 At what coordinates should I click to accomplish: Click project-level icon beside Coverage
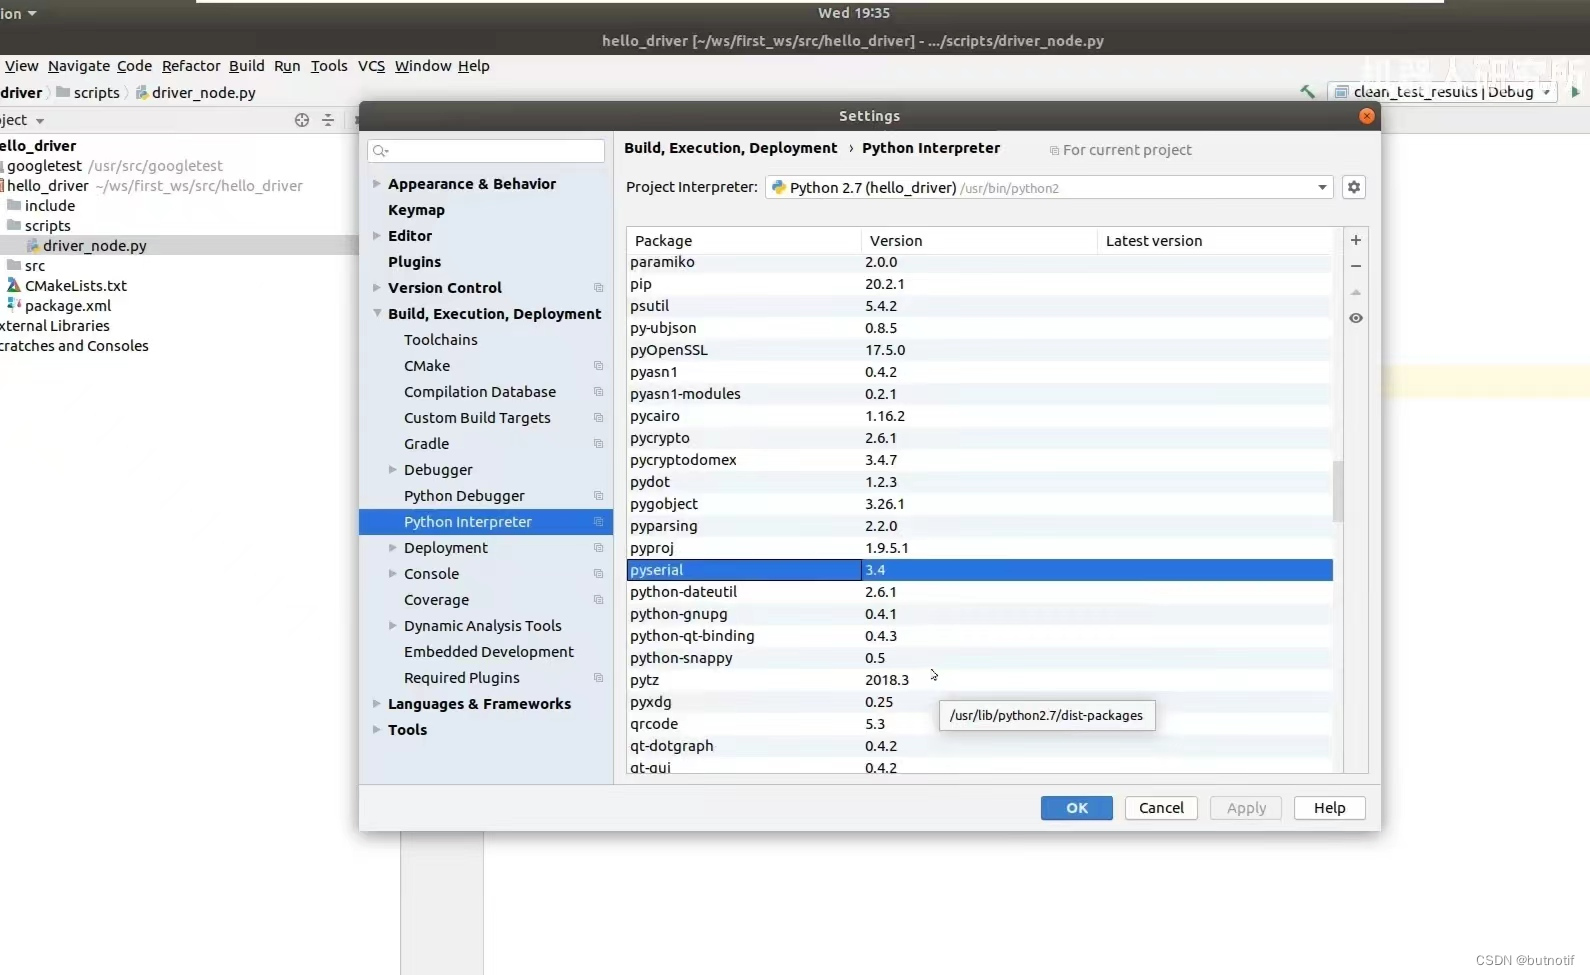click(x=599, y=600)
